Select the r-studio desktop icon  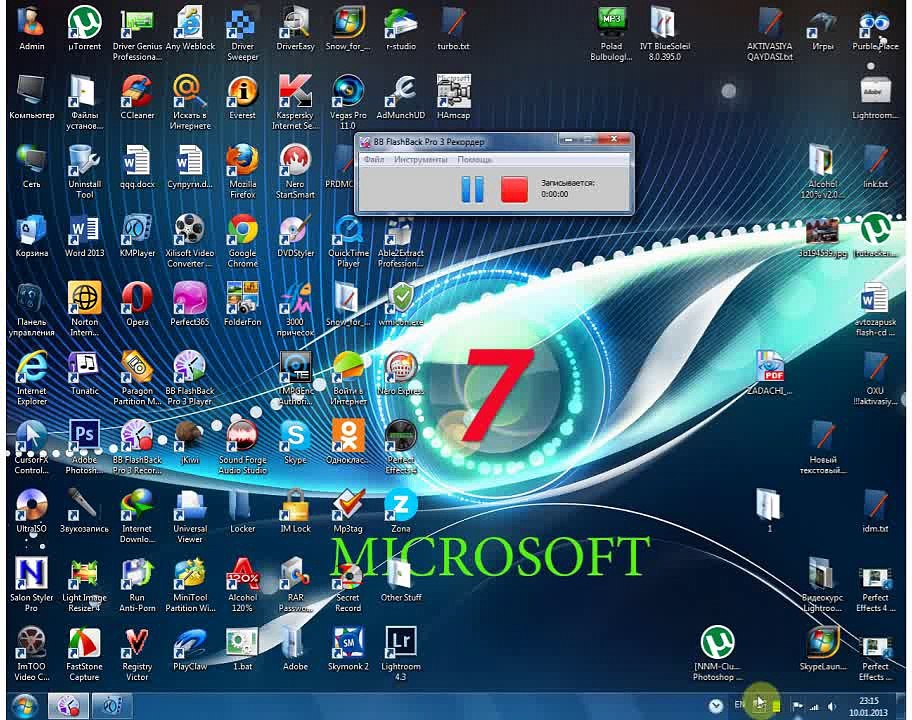click(401, 29)
